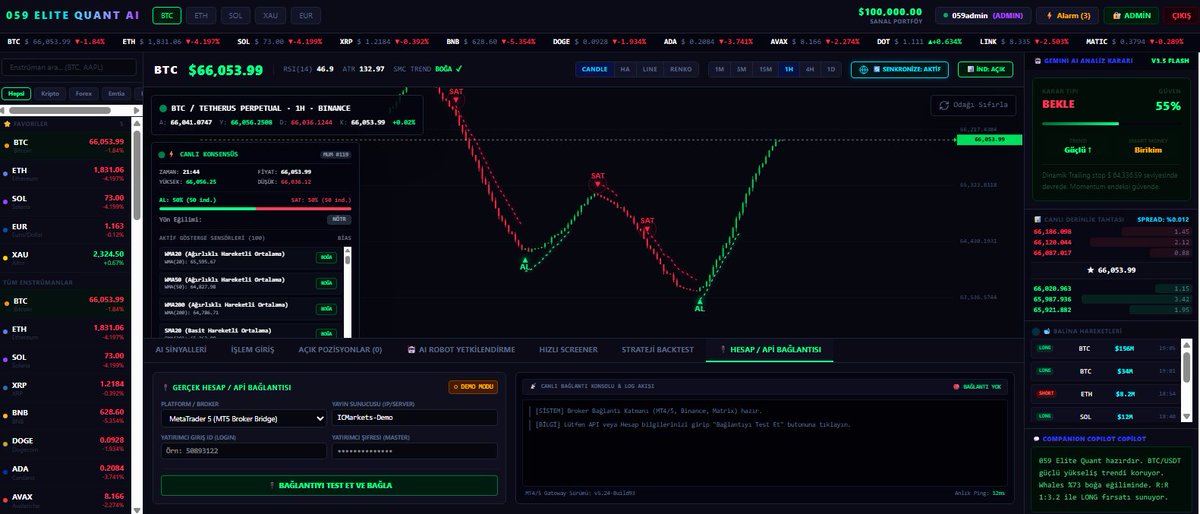Screen dimensions: 1200x514
Task: Open the Alarm (3) notifications
Action: (x=1069, y=16)
